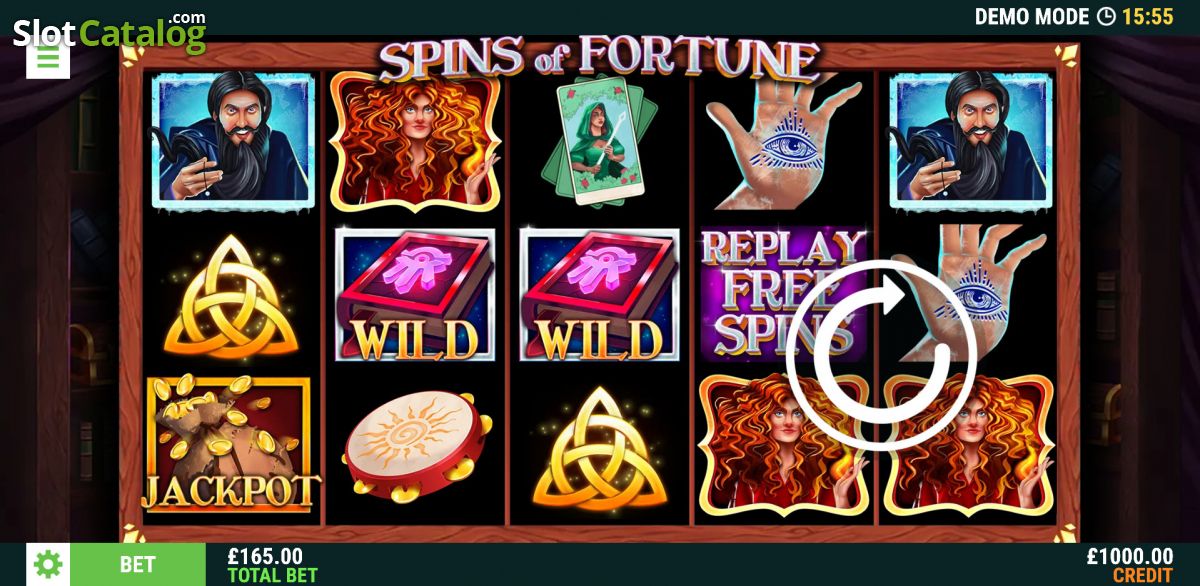Open the hamburger menu icon

coord(48,58)
